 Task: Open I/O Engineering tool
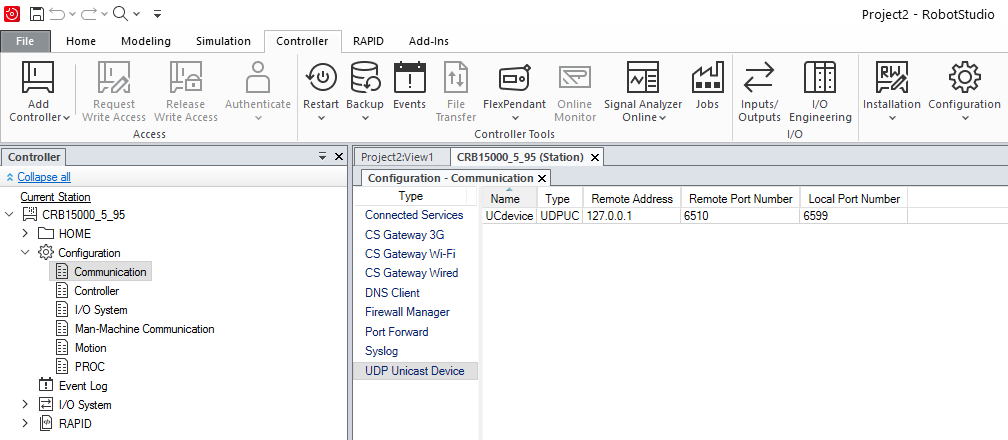point(819,78)
